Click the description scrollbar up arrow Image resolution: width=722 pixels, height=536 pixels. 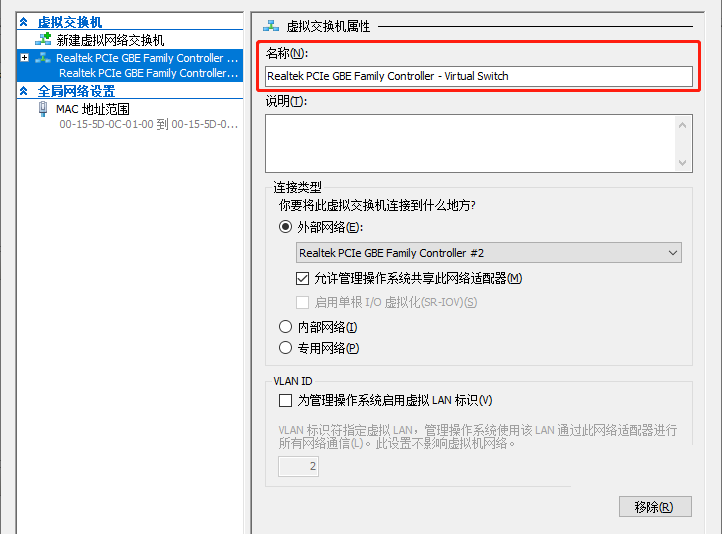[x=682, y=125]
